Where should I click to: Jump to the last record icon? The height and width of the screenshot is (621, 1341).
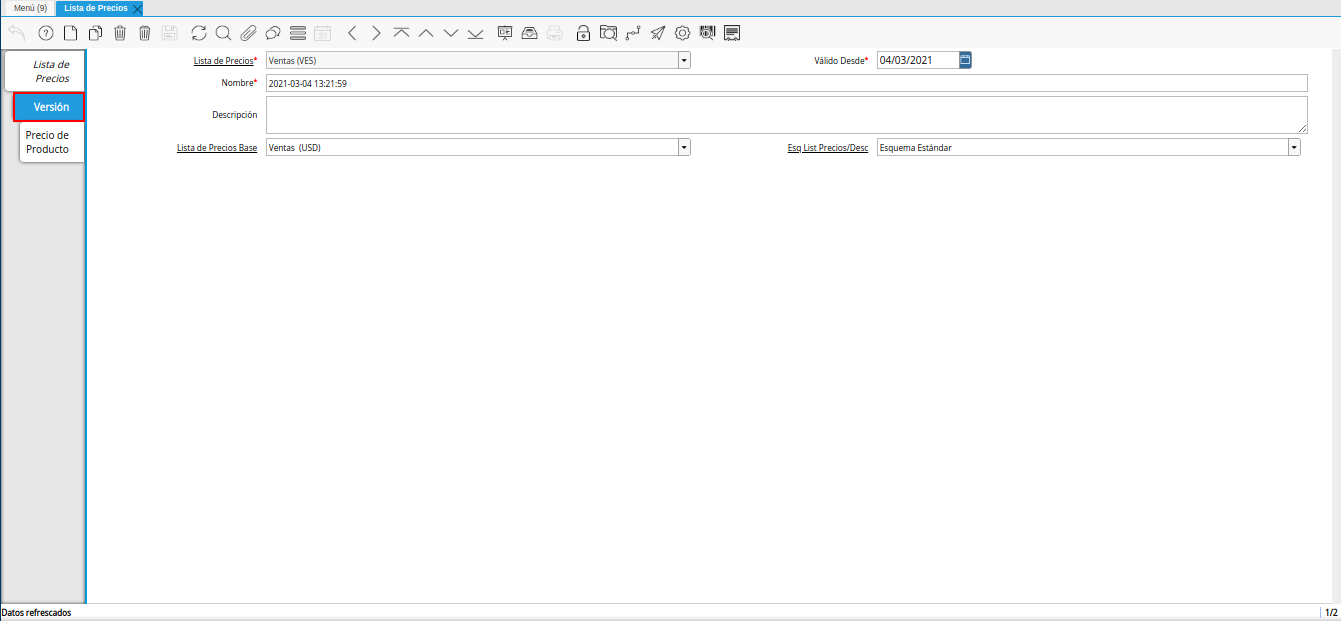pos(475,33)
